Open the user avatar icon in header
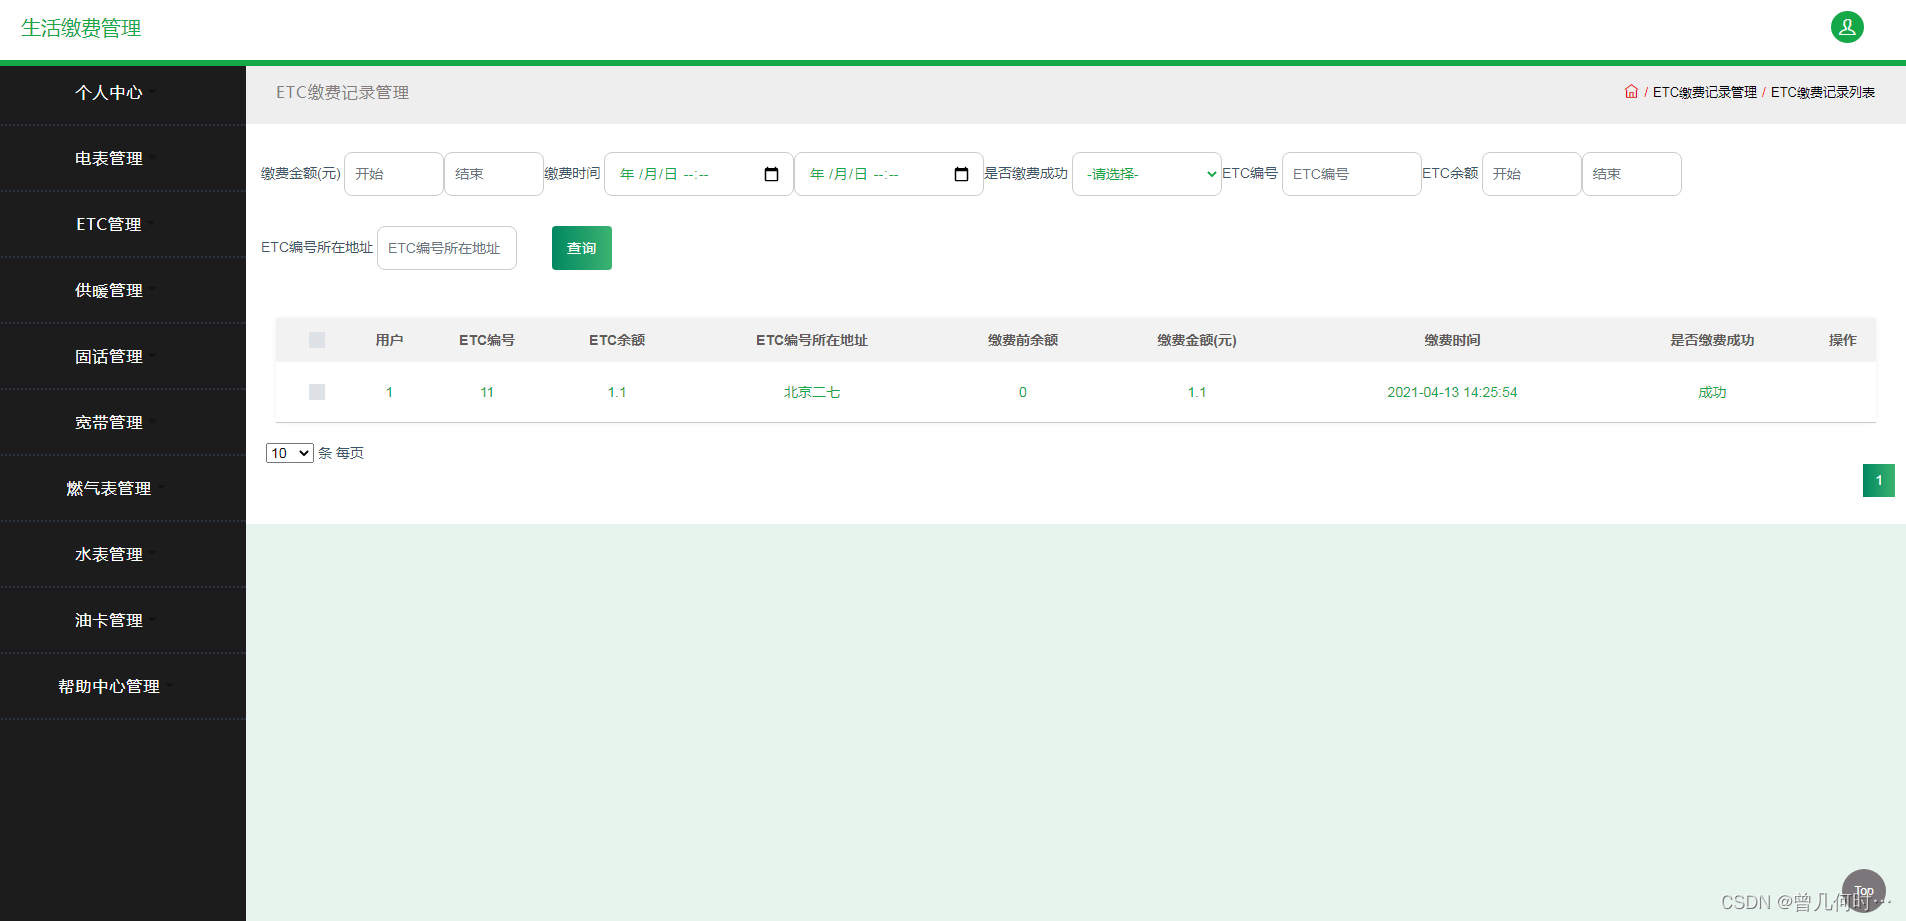Viewport: 1906px width, 921px height. point(1847,27)
